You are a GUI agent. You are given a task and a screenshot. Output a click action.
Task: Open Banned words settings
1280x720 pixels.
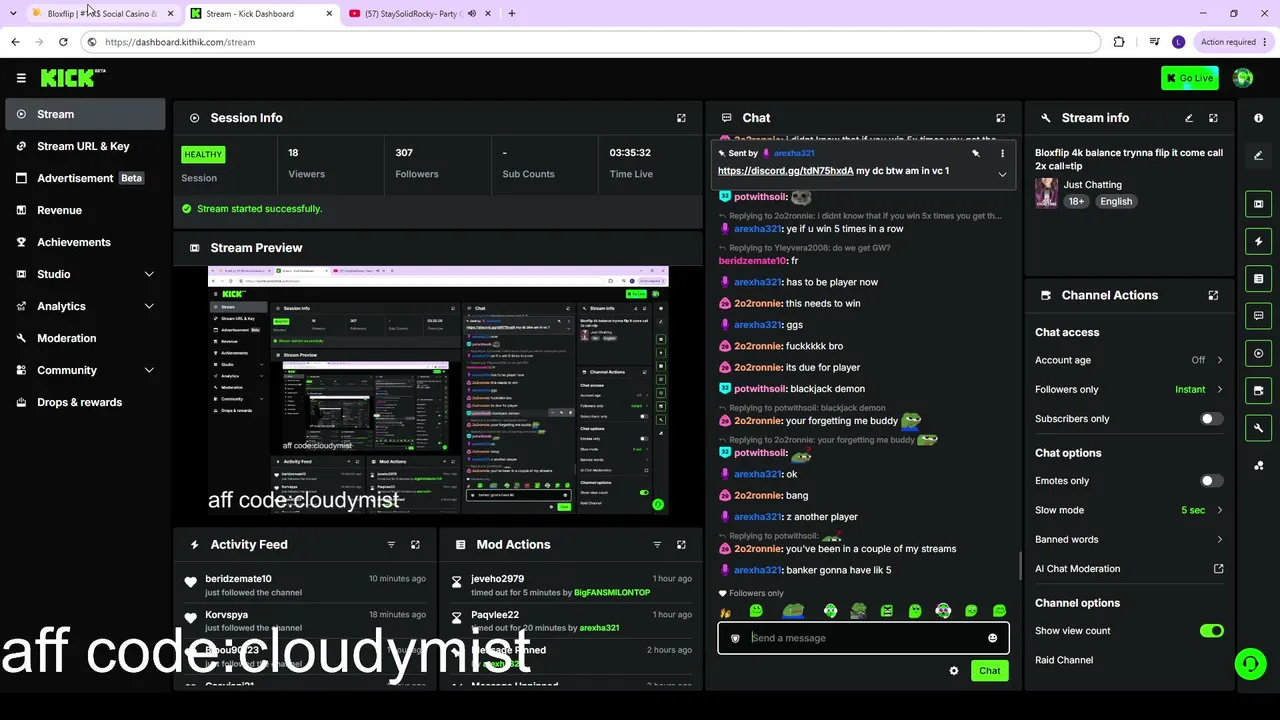tap(1129, 539)
